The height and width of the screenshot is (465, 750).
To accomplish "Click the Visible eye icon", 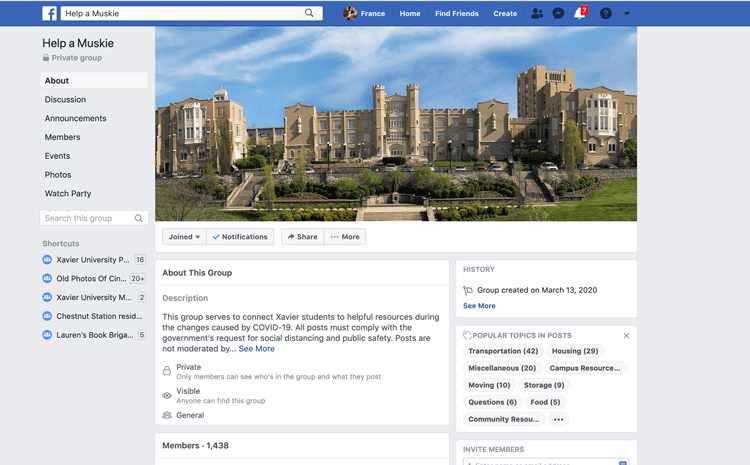I will 167,396.
